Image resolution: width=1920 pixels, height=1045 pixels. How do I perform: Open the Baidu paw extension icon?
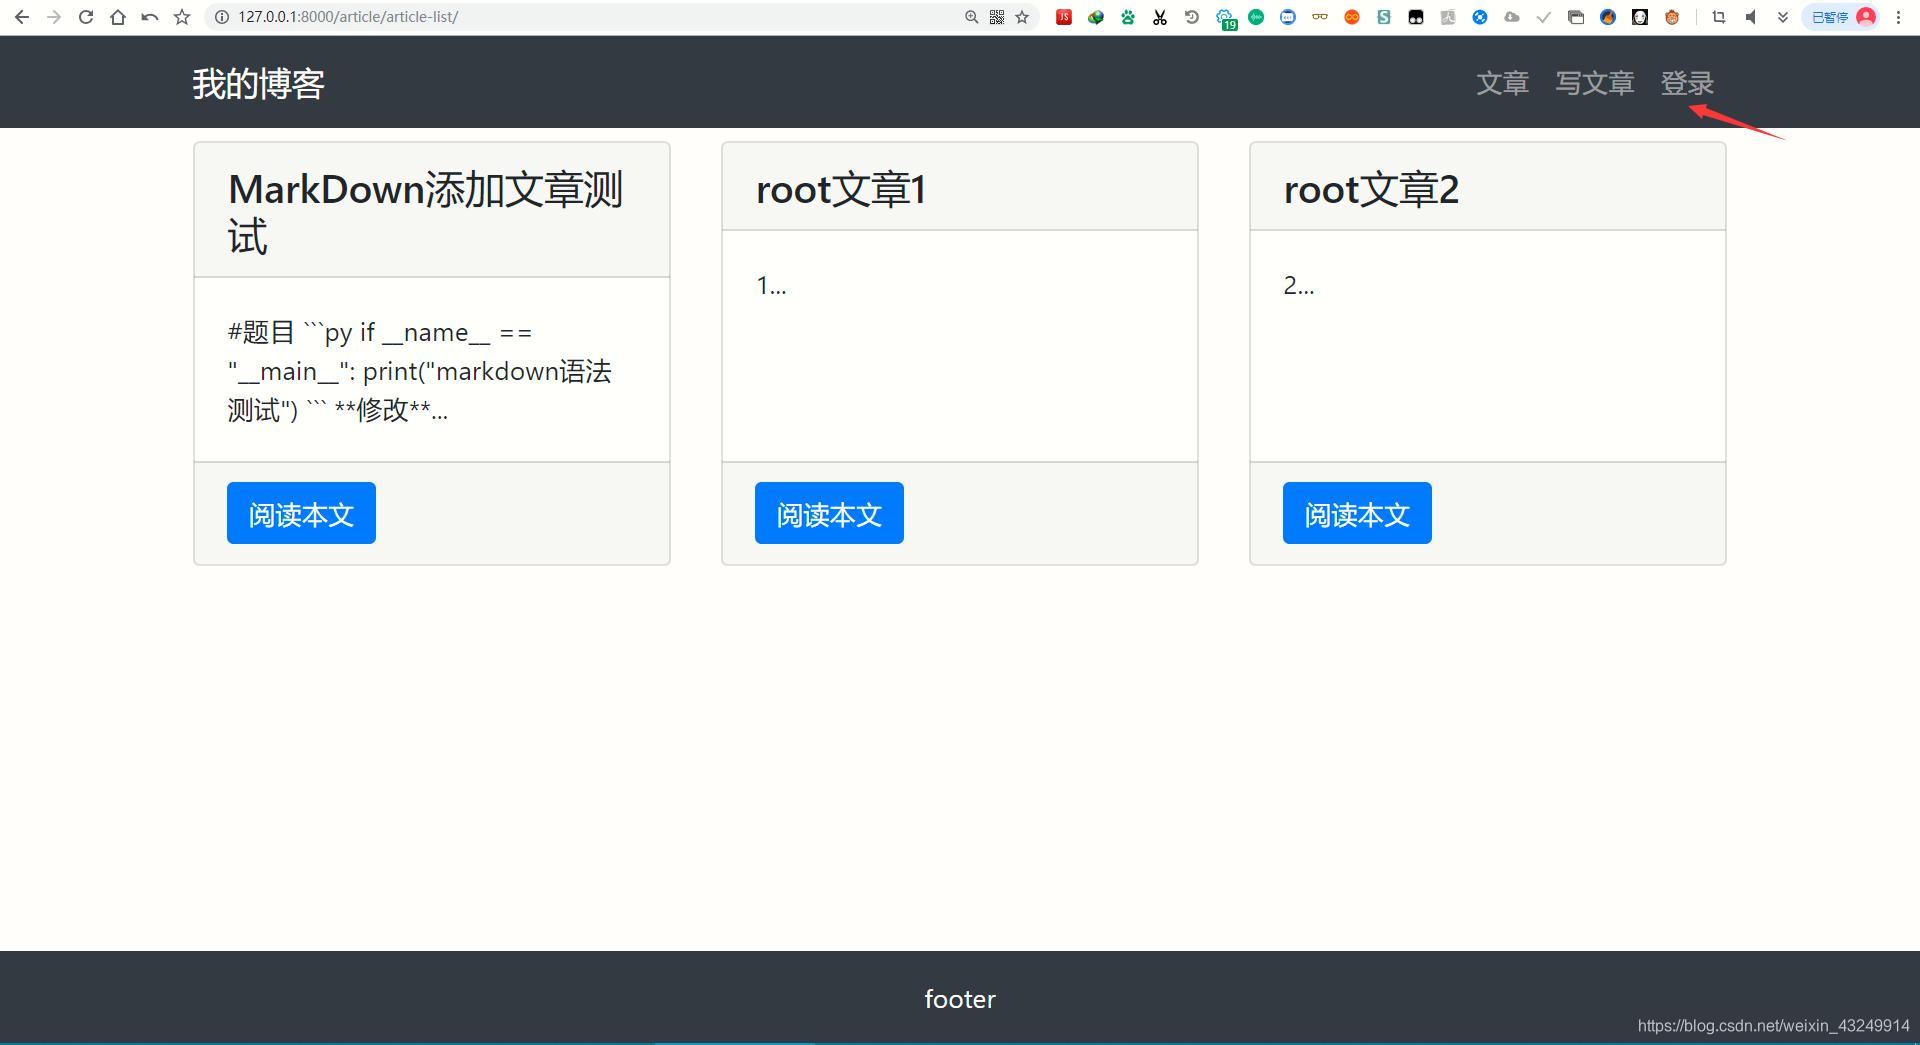click(x=1128, y=17)
